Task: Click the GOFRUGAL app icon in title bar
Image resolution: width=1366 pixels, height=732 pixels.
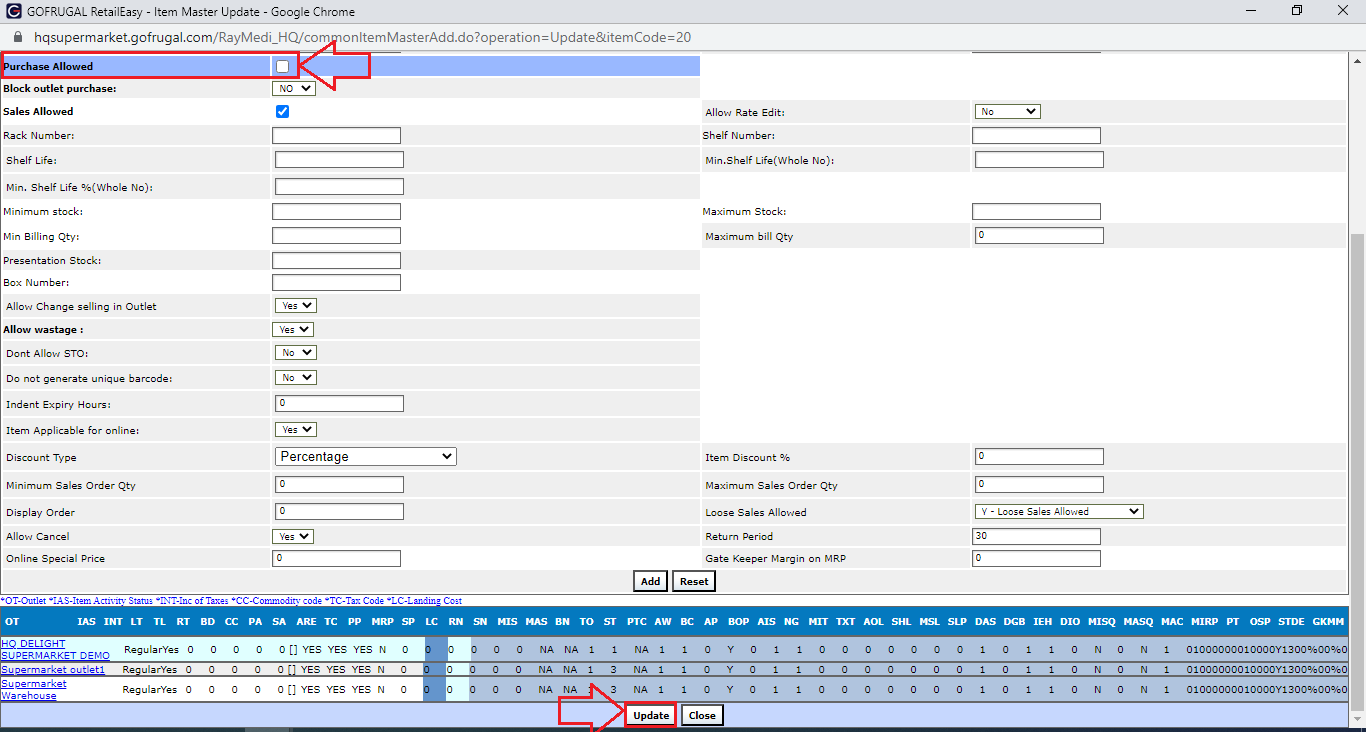Action: click(16, 11)
